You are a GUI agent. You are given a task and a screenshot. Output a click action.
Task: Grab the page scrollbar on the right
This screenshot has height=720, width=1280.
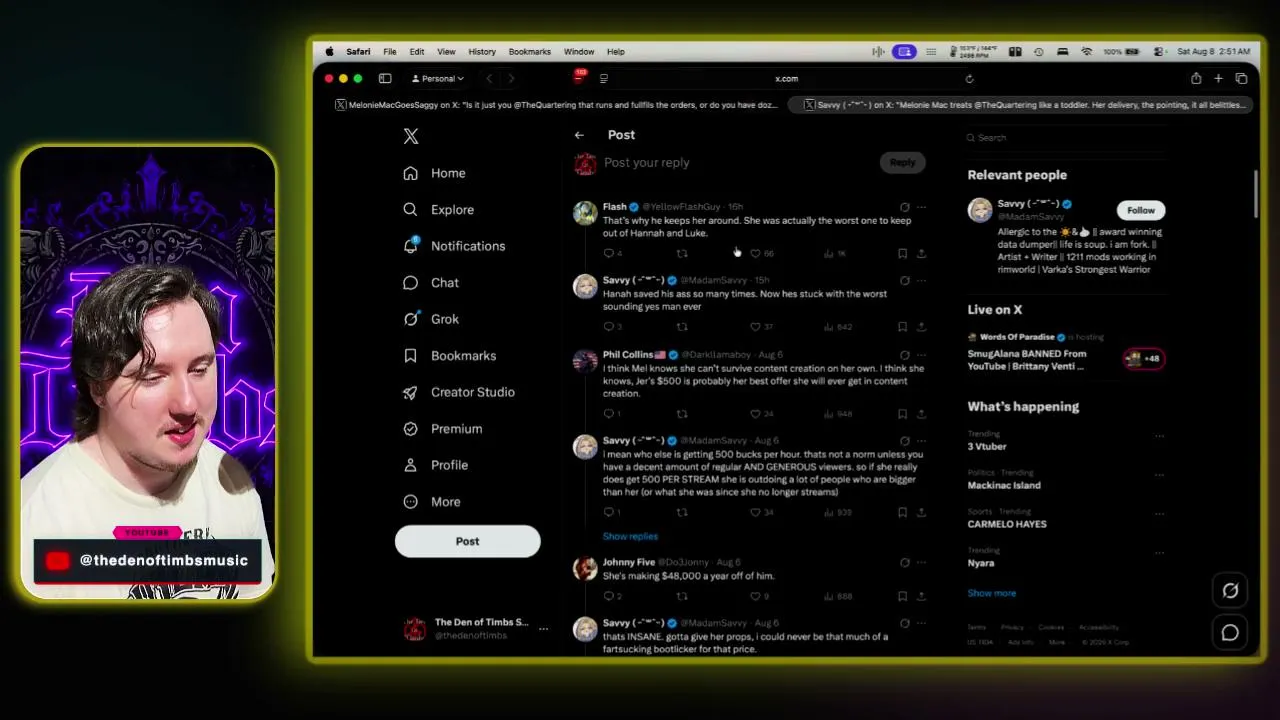(x=1255, y=194)
